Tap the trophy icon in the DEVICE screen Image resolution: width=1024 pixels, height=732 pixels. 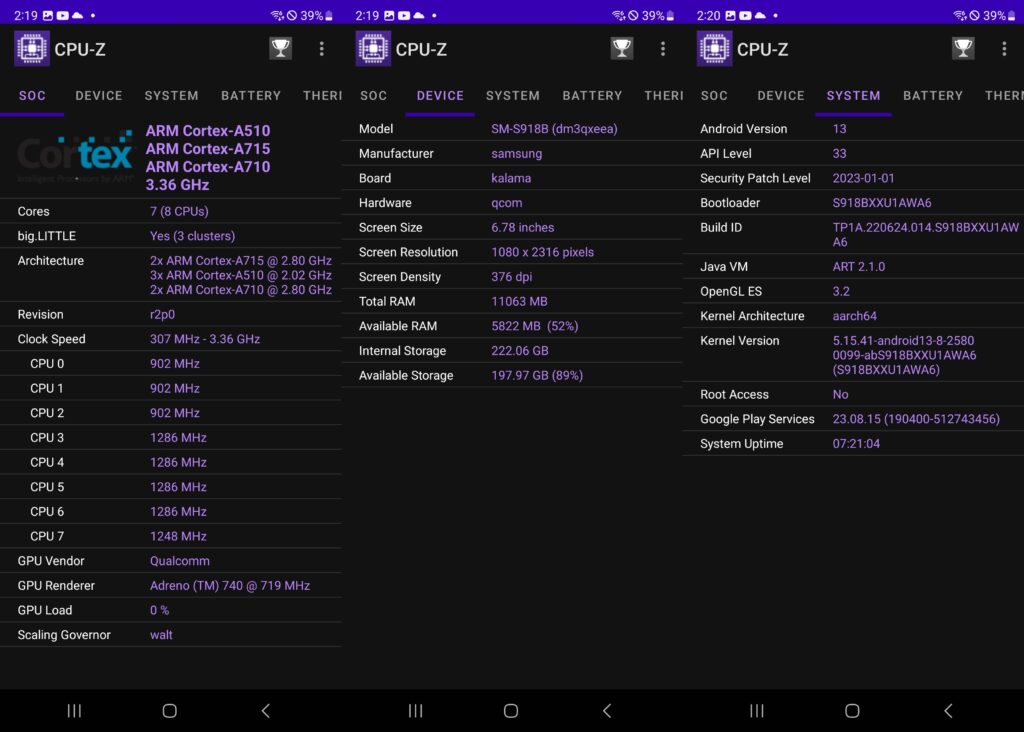coord(622,48)
